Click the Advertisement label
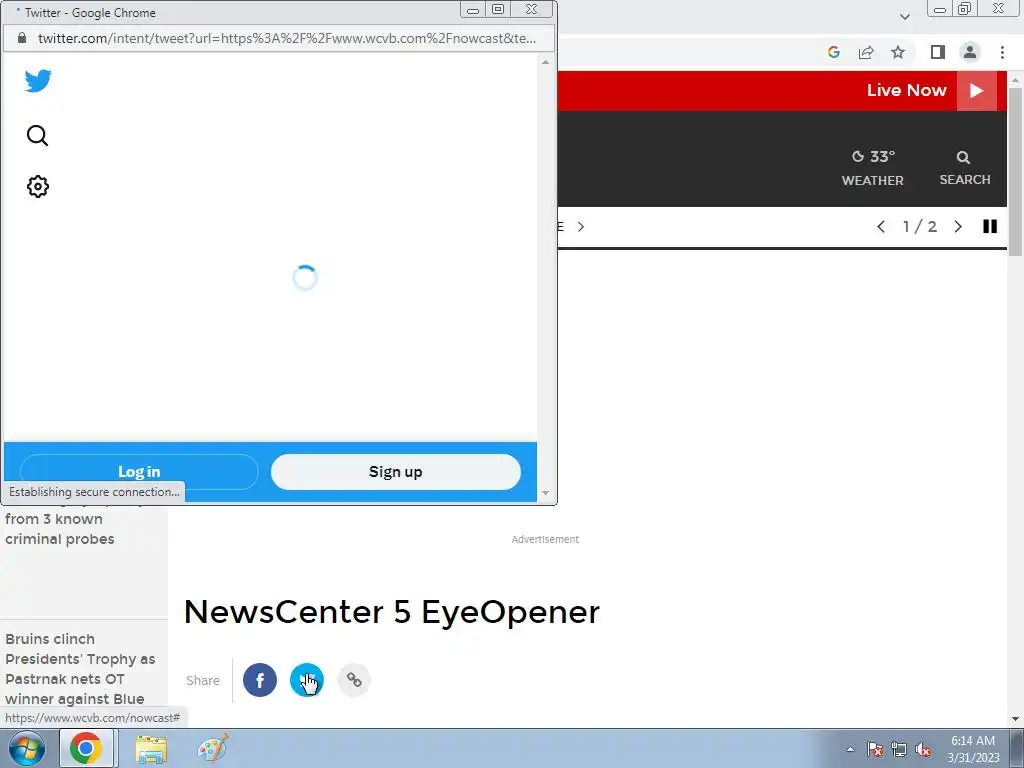Image resolution: width=1024 pixels, height=768 pixels. click(545, 539)
